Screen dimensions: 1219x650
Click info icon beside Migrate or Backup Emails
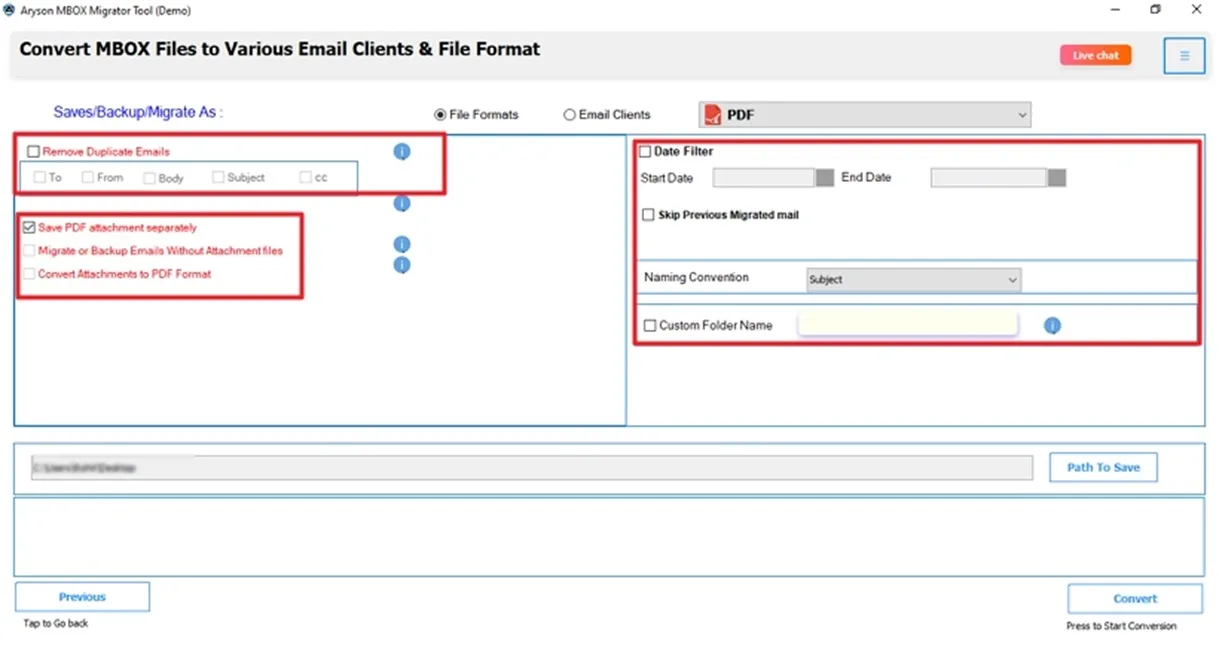(x=402, y=244)
